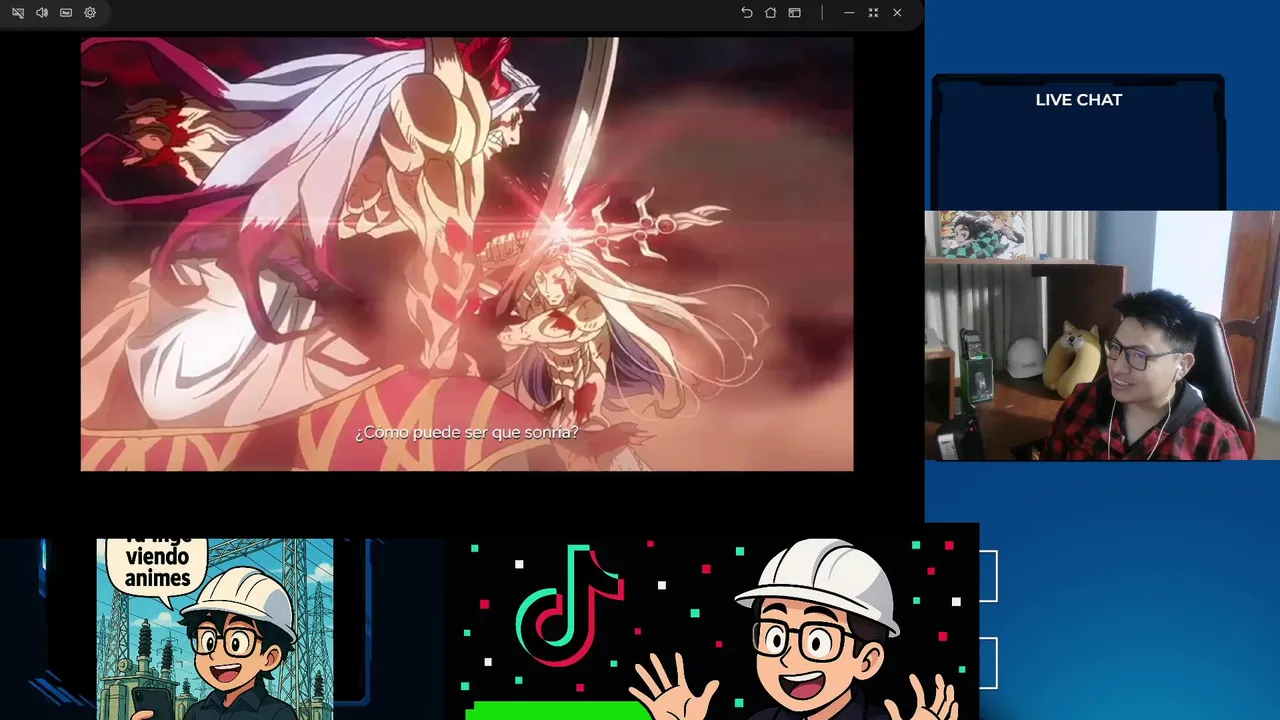This screenshot has width=1280, height=720.
Task: Click the TikTok logo graphic
Action: point(570,606)
